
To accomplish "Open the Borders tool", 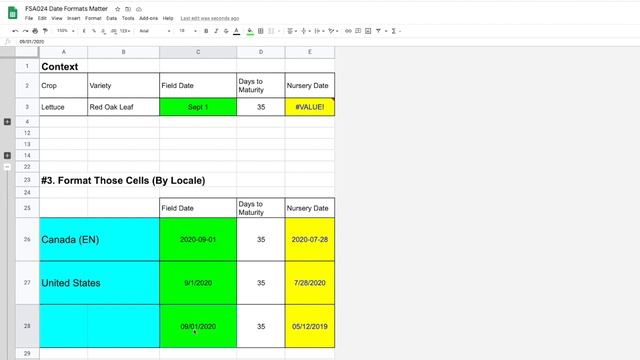I will pyautogui.click(x=260, y=31).
